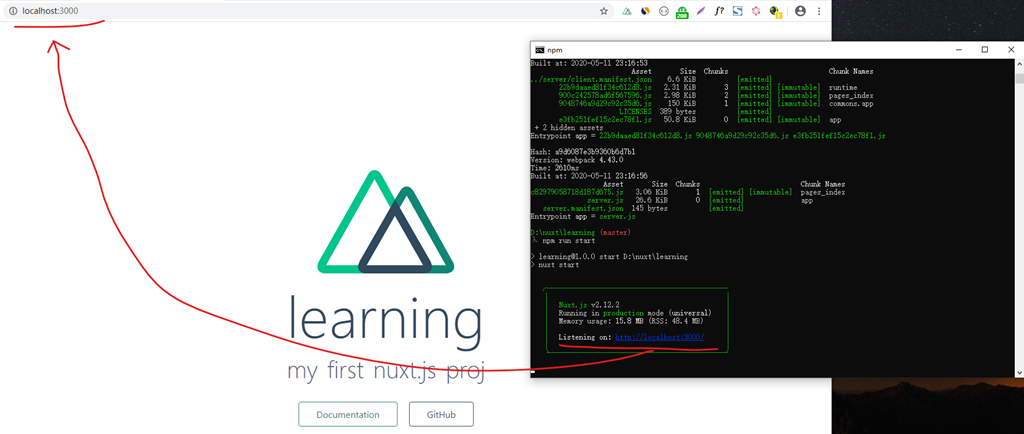Click 'Entrypoint app = server.js' line

click(x=583, y=216)
